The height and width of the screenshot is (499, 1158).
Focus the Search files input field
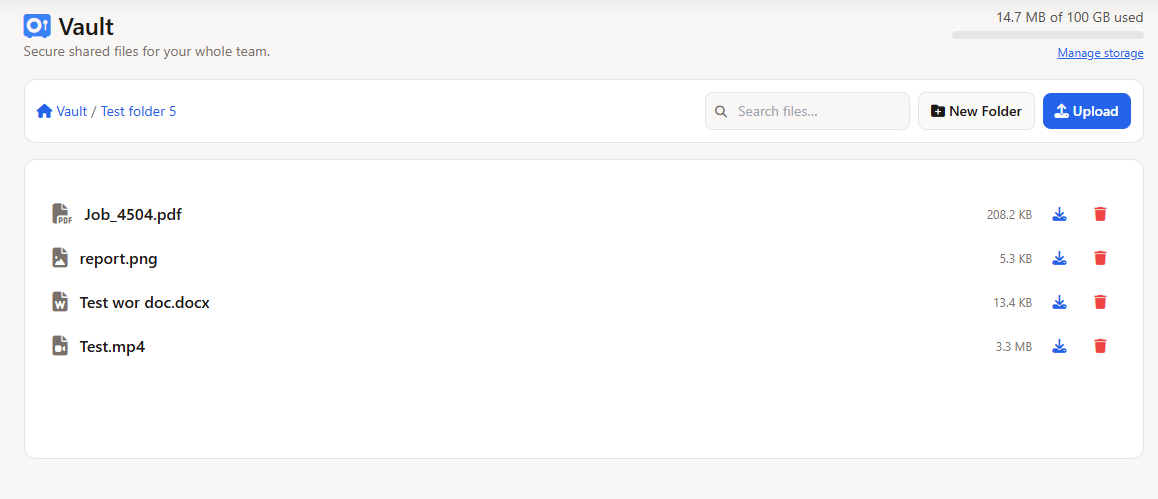coord(807,111)
